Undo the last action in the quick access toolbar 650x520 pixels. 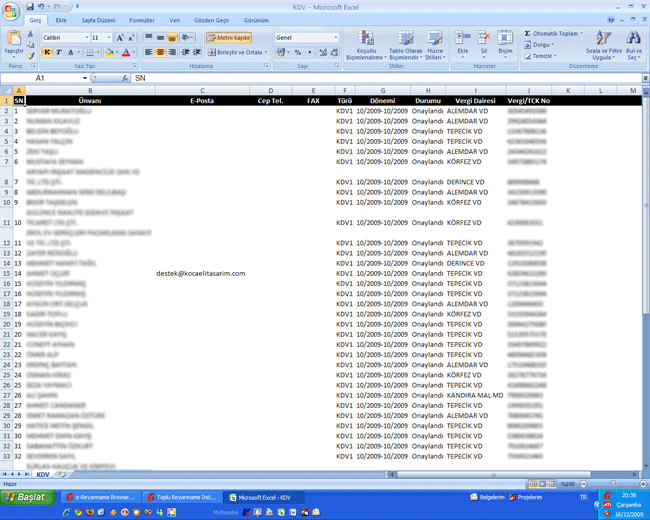41,7
